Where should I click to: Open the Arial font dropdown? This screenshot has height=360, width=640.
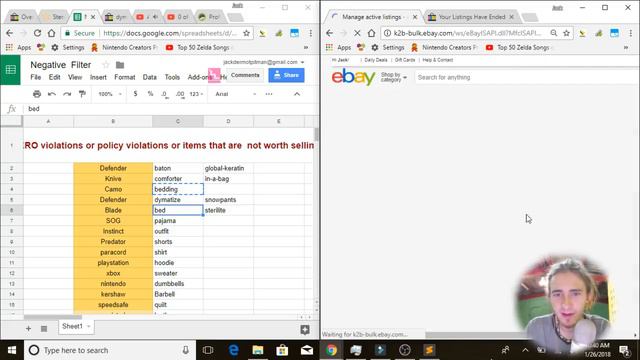(x=236, y=94)
